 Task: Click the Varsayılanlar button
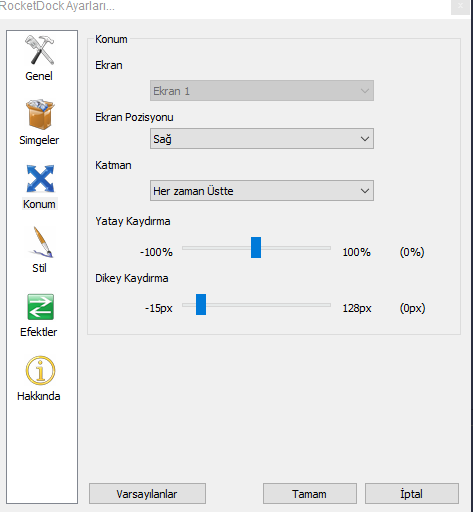[147, 494]
